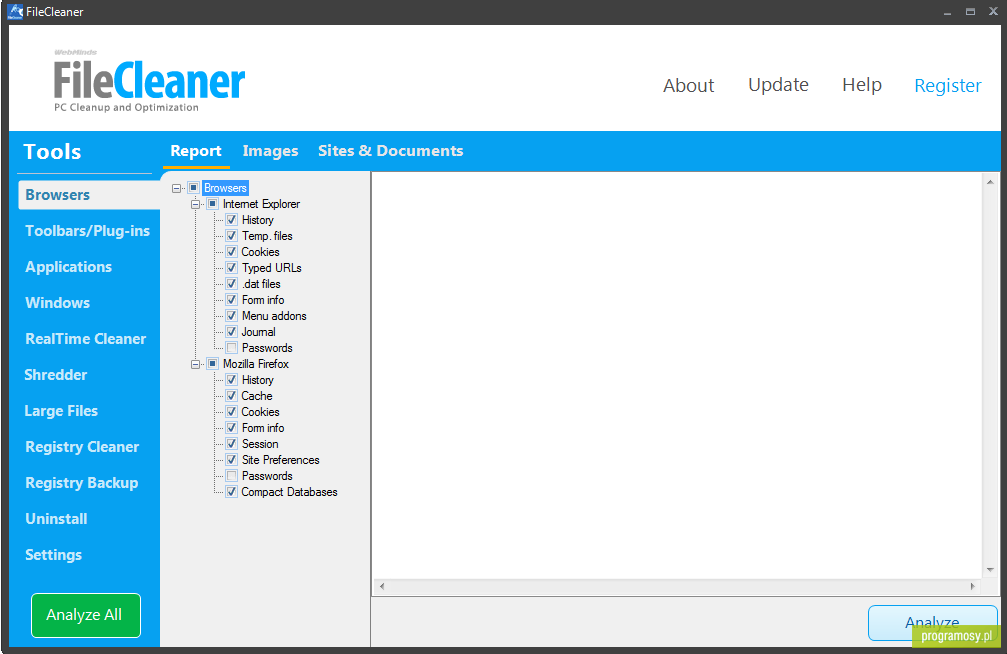Collapse the Browsers tree node

point(177,188)
